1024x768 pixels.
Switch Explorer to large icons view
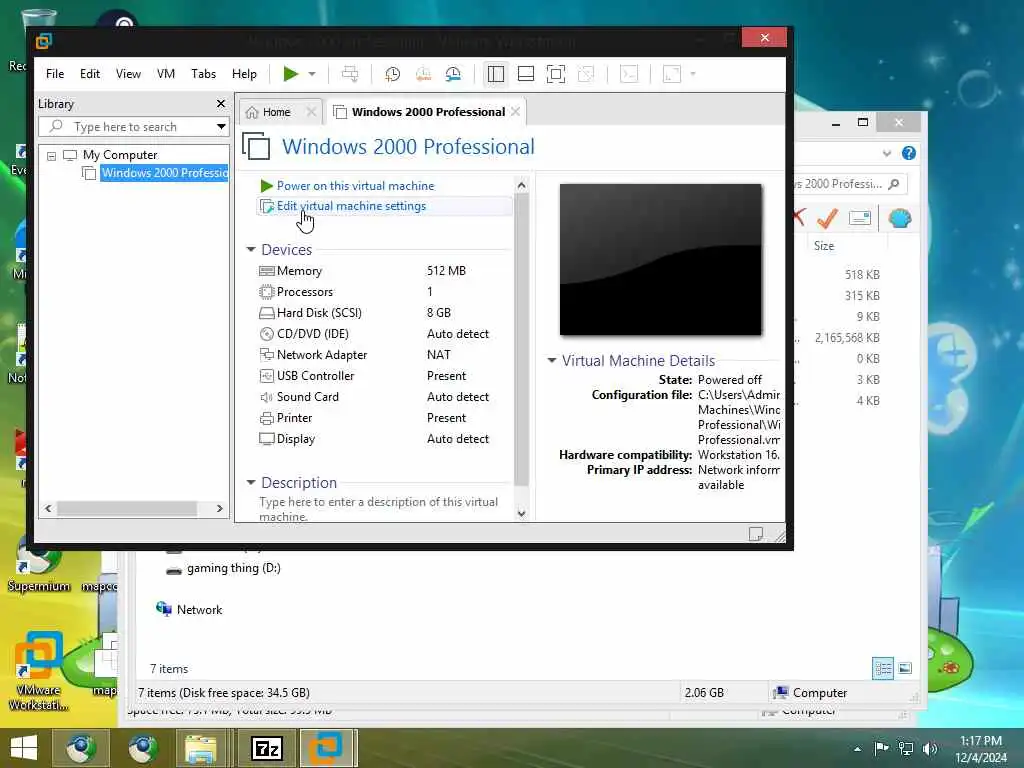pos(905,668)
